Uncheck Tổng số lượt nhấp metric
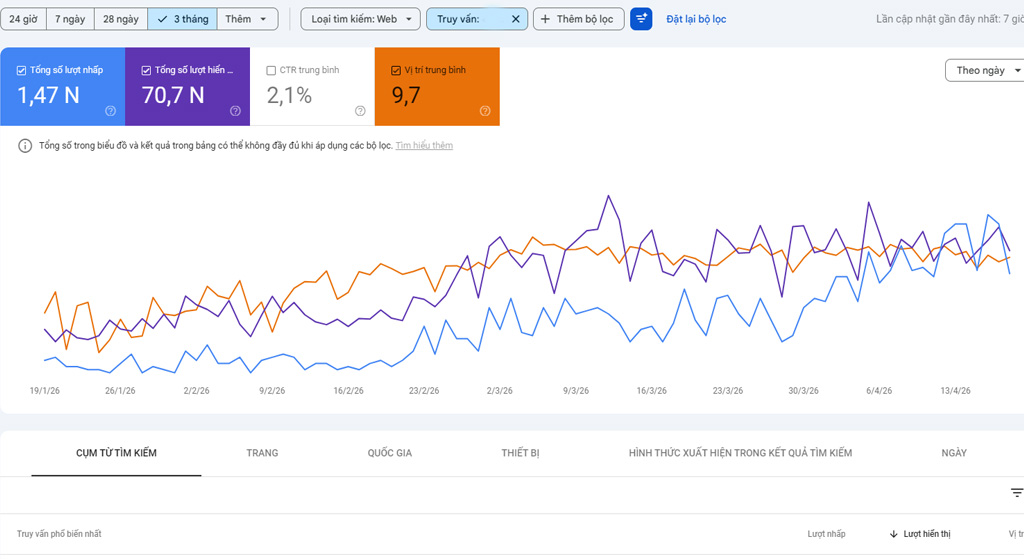Screen dimensions: 1024x559 pyautogui.click(x=22, y=71)
